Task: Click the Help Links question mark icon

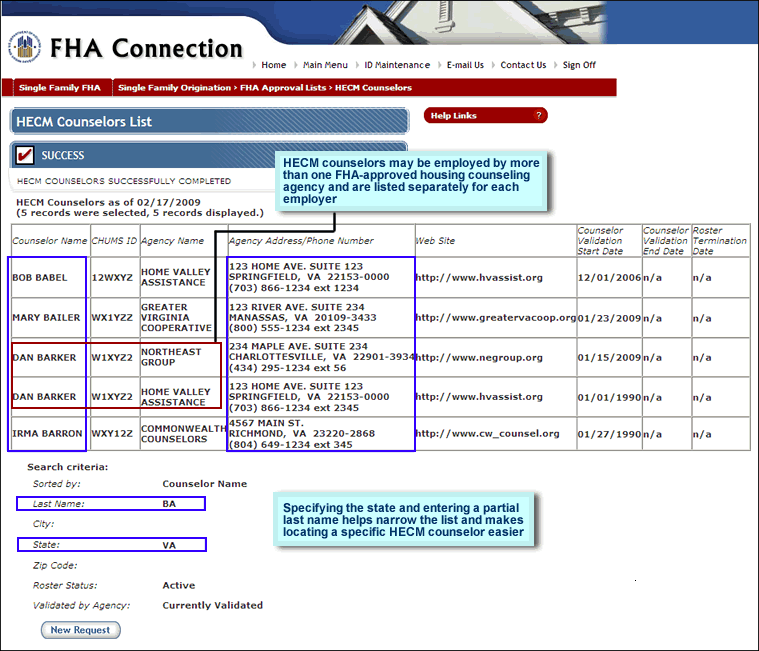Action: 538,115
